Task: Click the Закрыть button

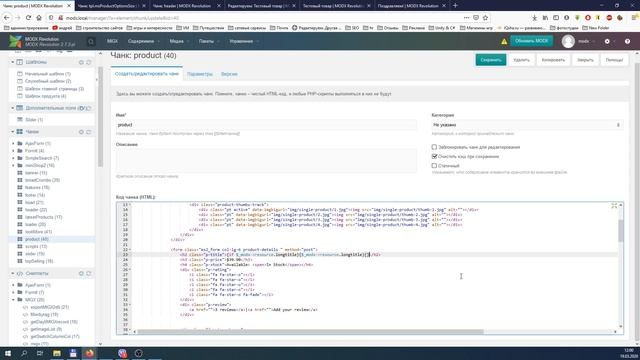Action: coord(585,60)
